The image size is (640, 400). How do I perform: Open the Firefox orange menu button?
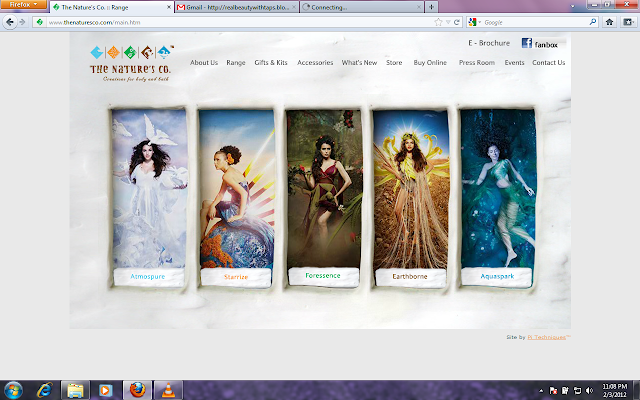coord(23,4)
